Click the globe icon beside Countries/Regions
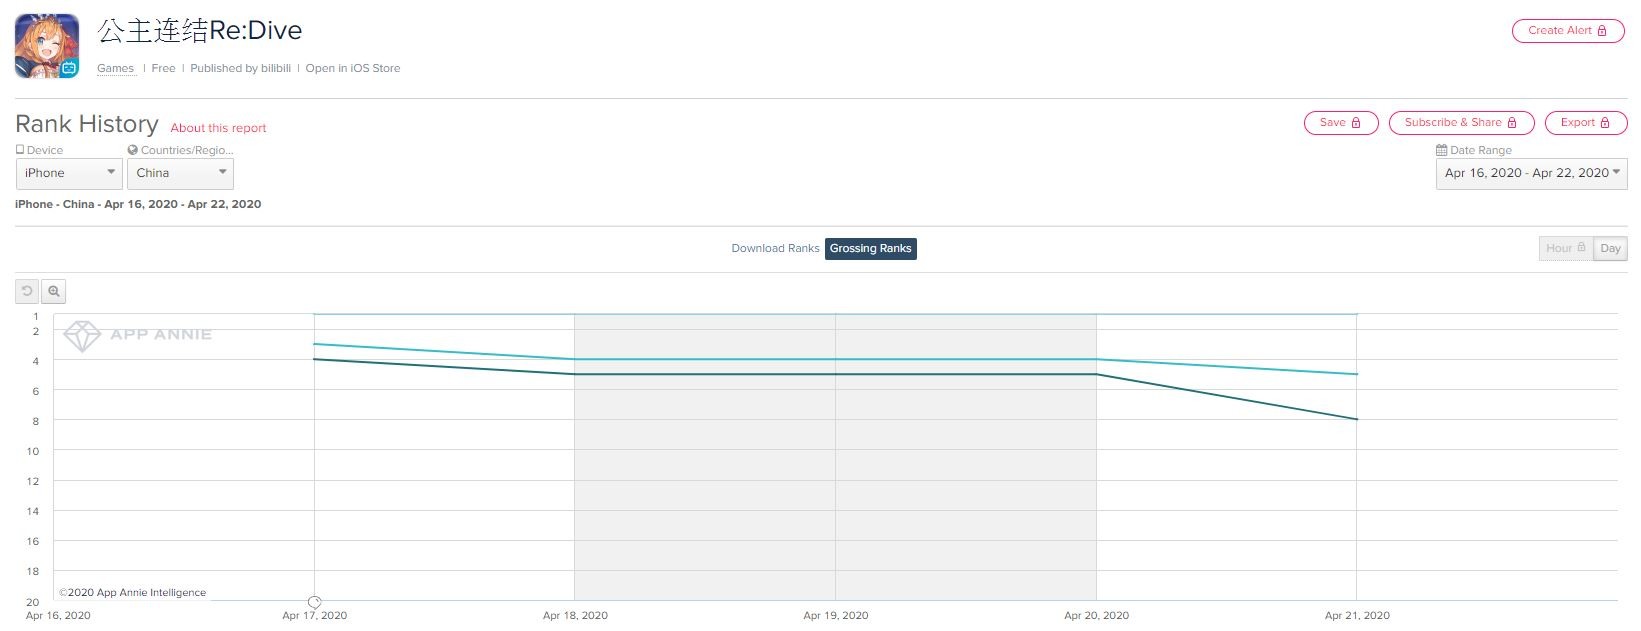The width and height of the screenshot is (1641, 631). (132, 150)
